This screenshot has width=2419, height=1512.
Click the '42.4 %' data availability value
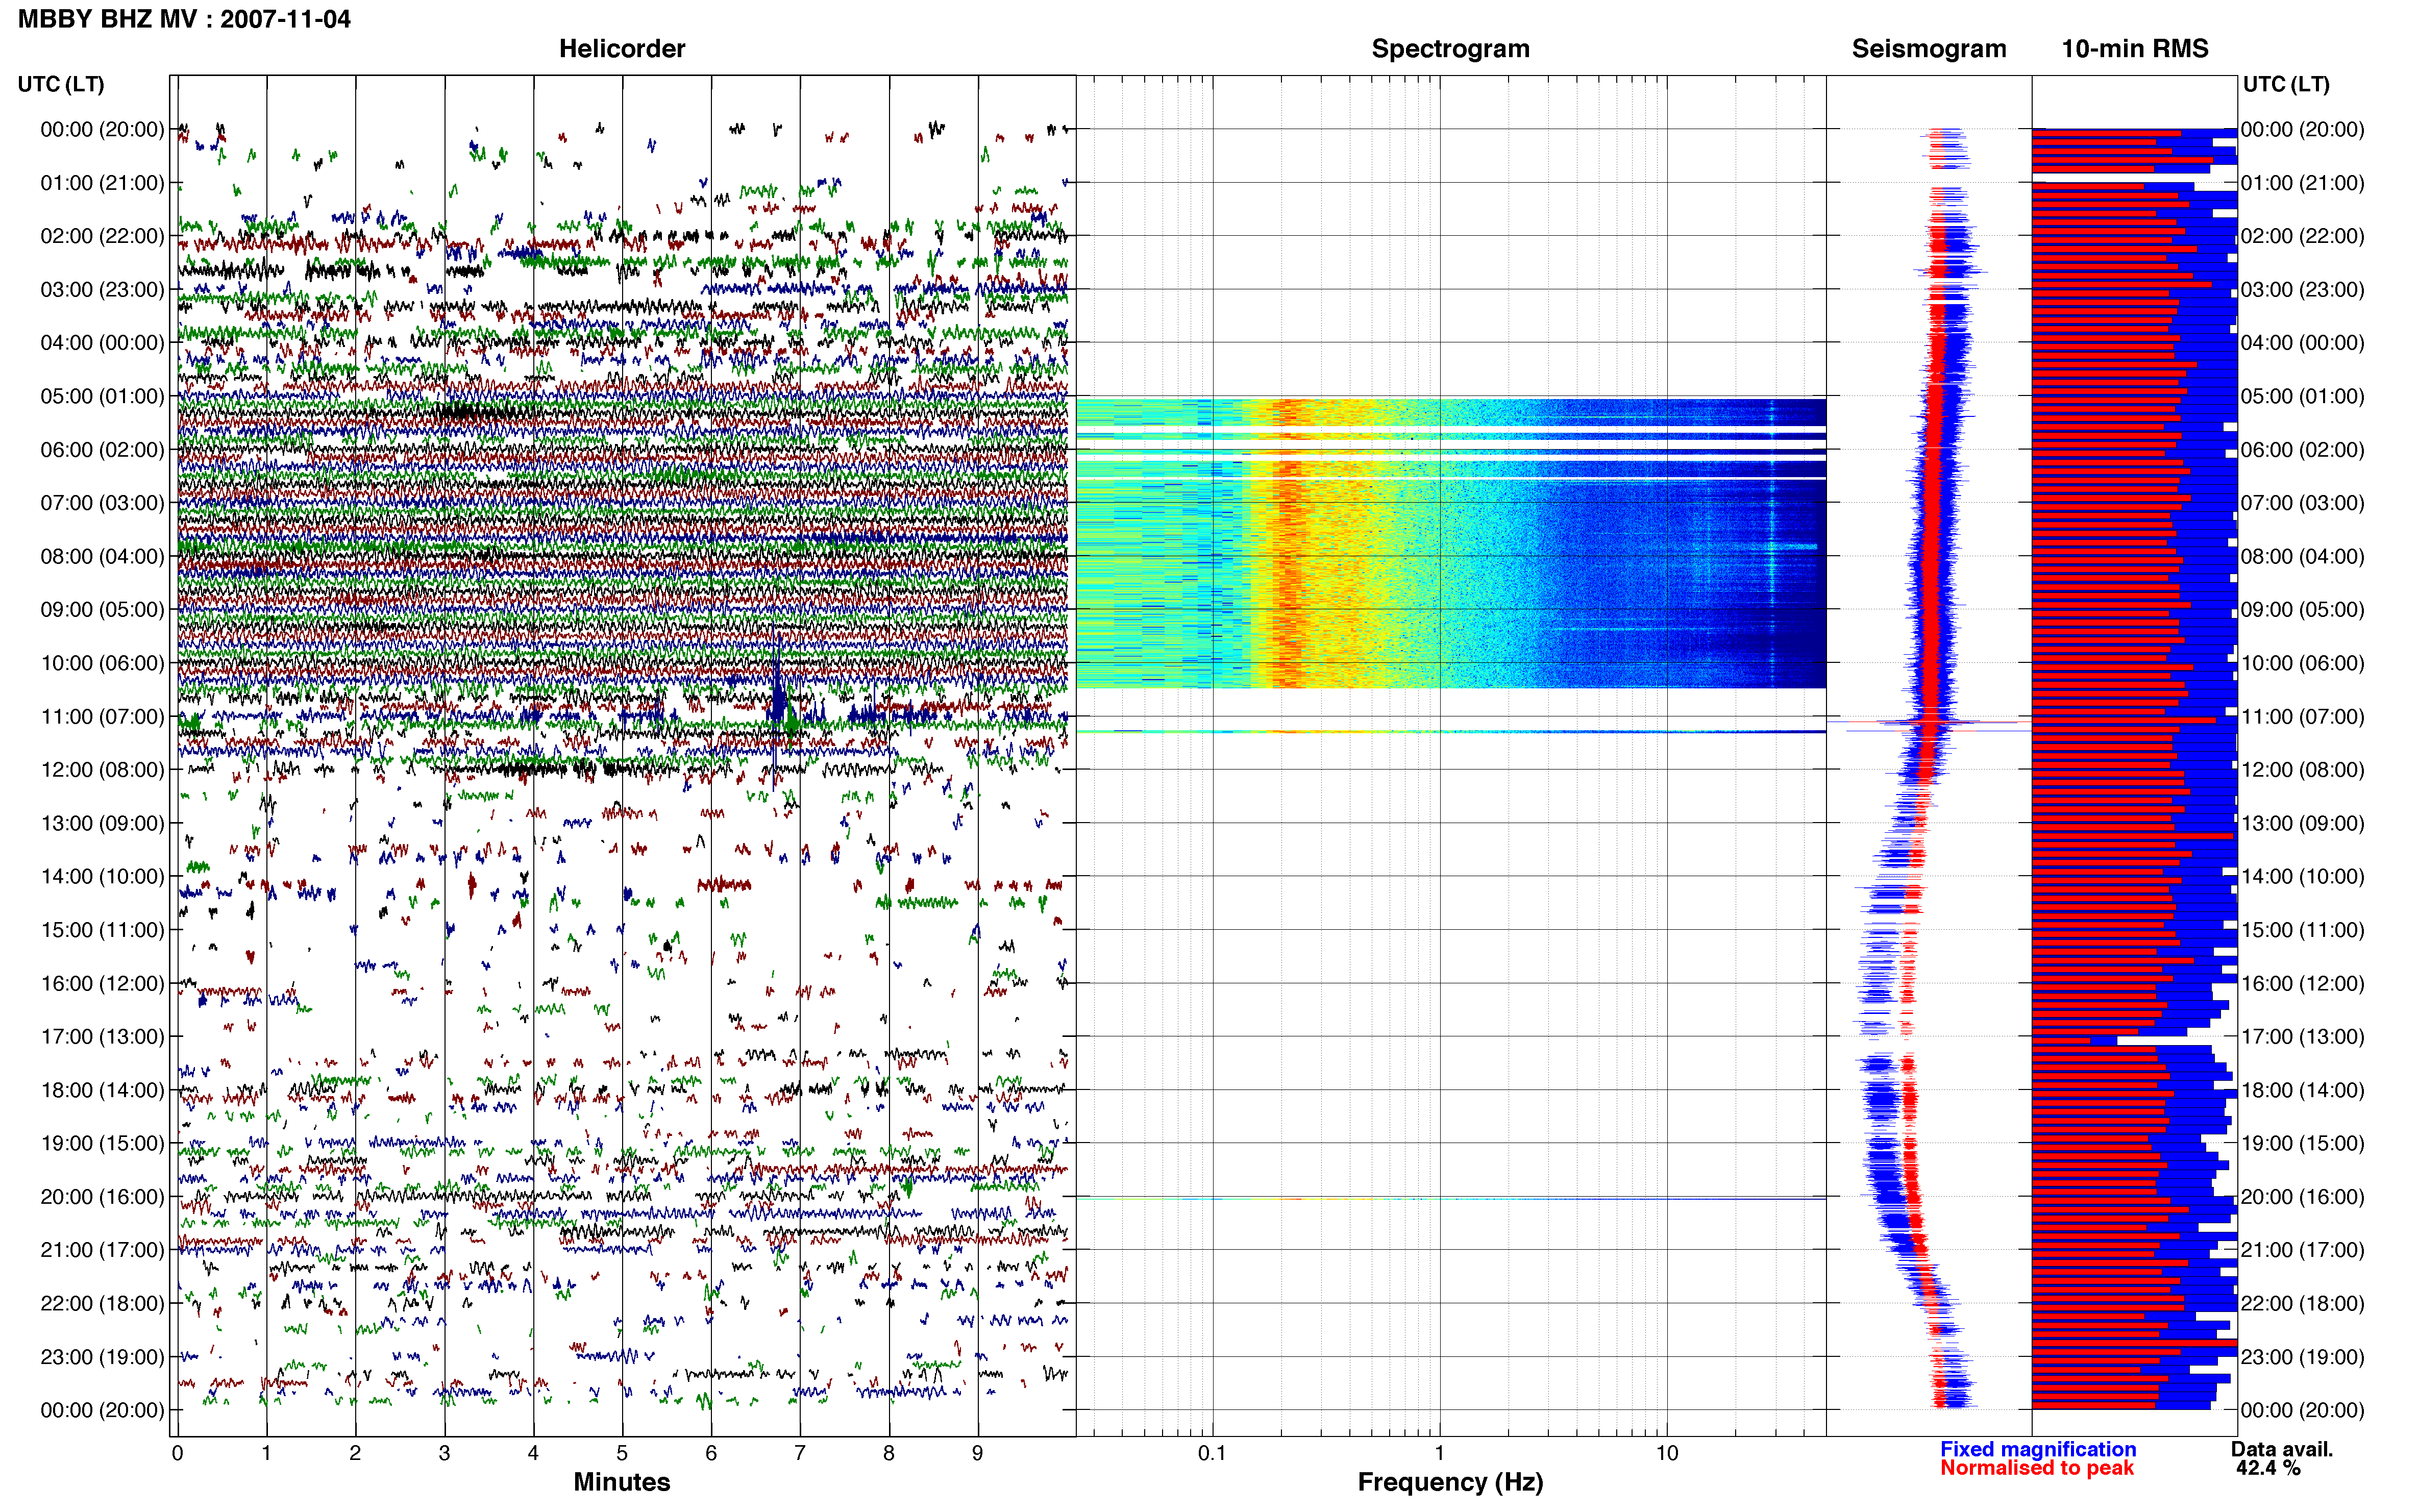tap(2268, 1468)
